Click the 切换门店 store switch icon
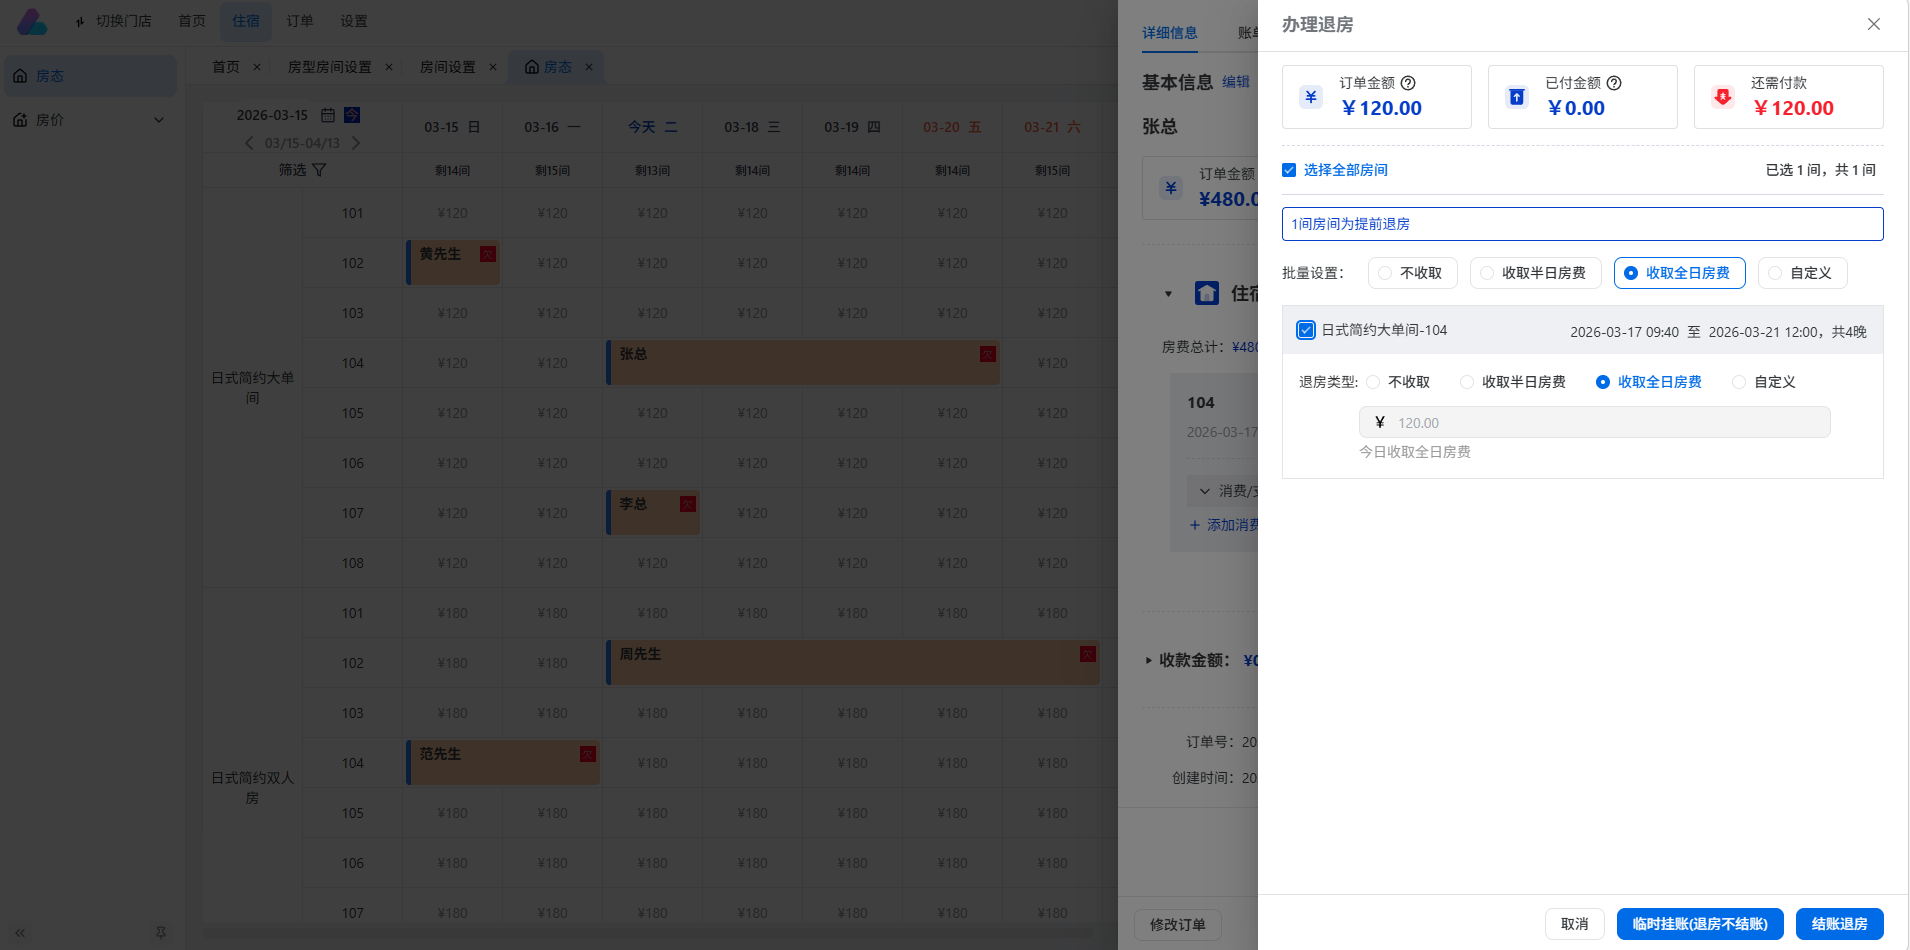1910x950 pixels. point(80,20)
